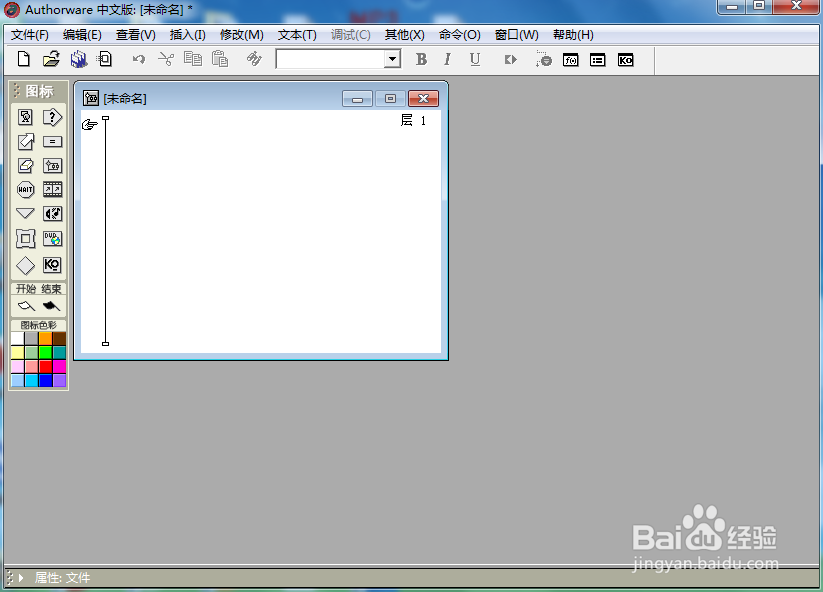Click the Import toolbar icon
The image size is (823, 592).
(x=104, y=59)
